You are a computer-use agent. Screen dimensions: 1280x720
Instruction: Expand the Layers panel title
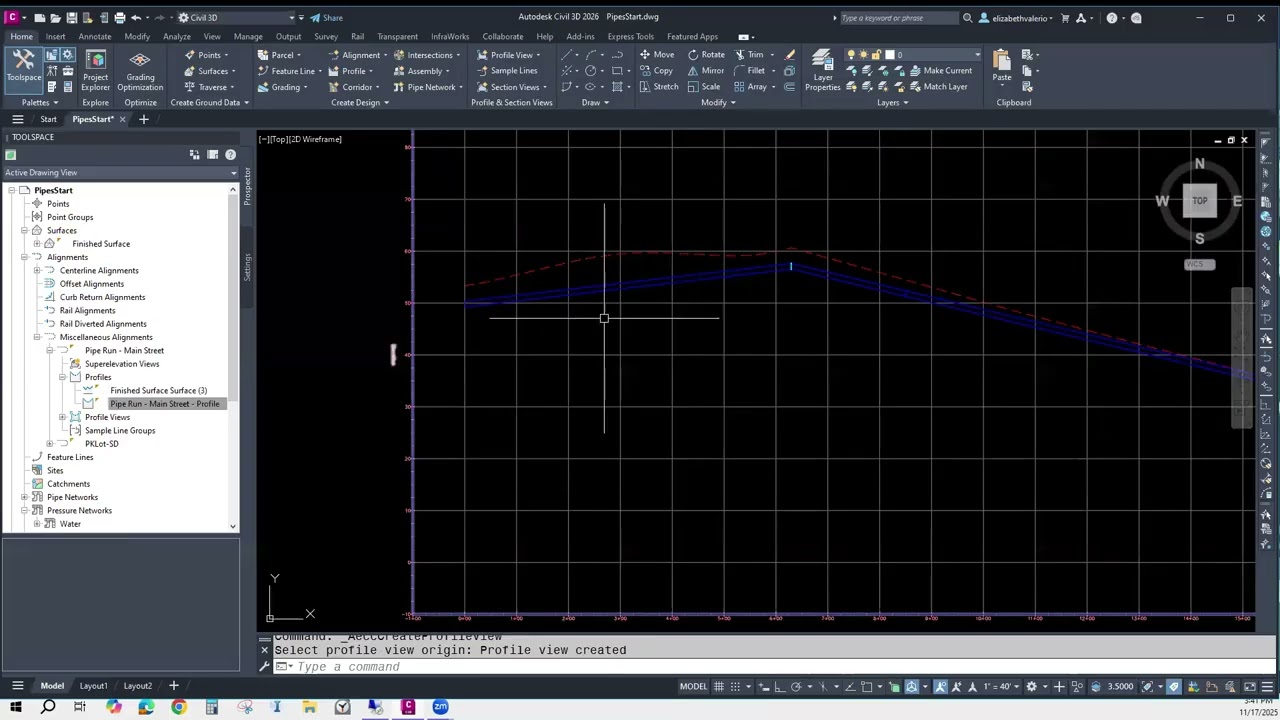coord(892,103)
